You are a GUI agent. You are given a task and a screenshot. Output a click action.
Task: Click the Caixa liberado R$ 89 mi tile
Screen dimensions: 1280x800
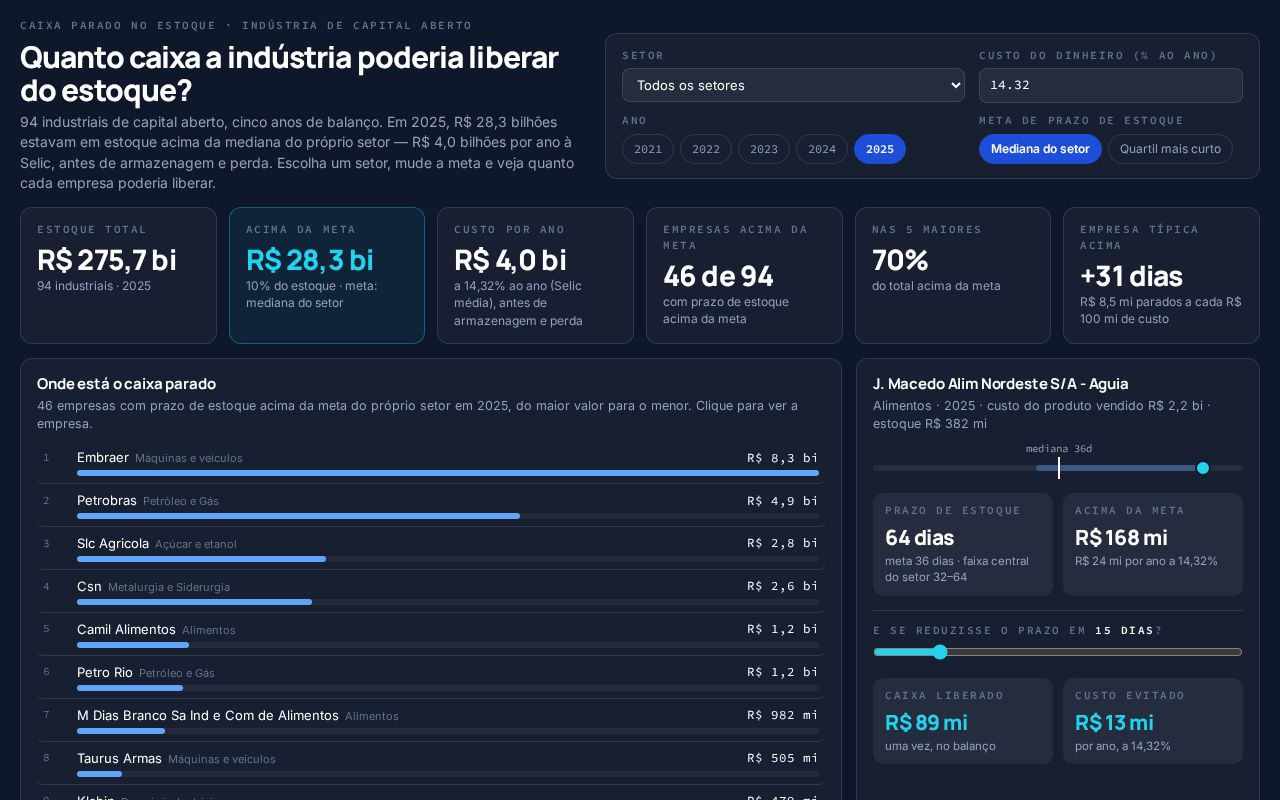[963, 721]
